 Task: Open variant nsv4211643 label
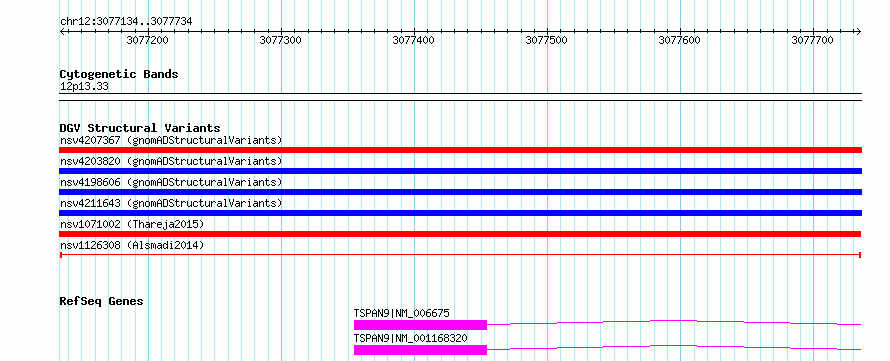(x=171, y=203)
